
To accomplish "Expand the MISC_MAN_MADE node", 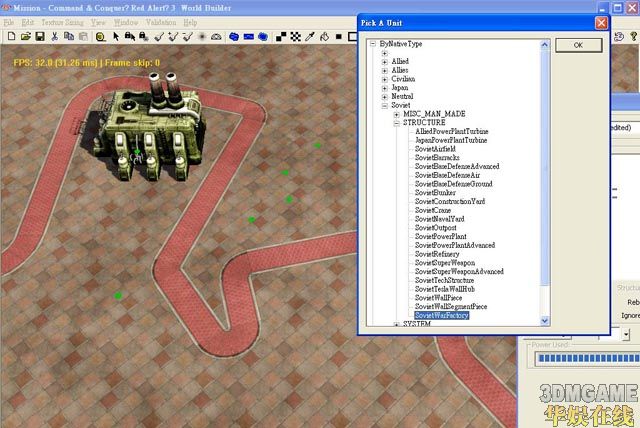I will point(396,114).
